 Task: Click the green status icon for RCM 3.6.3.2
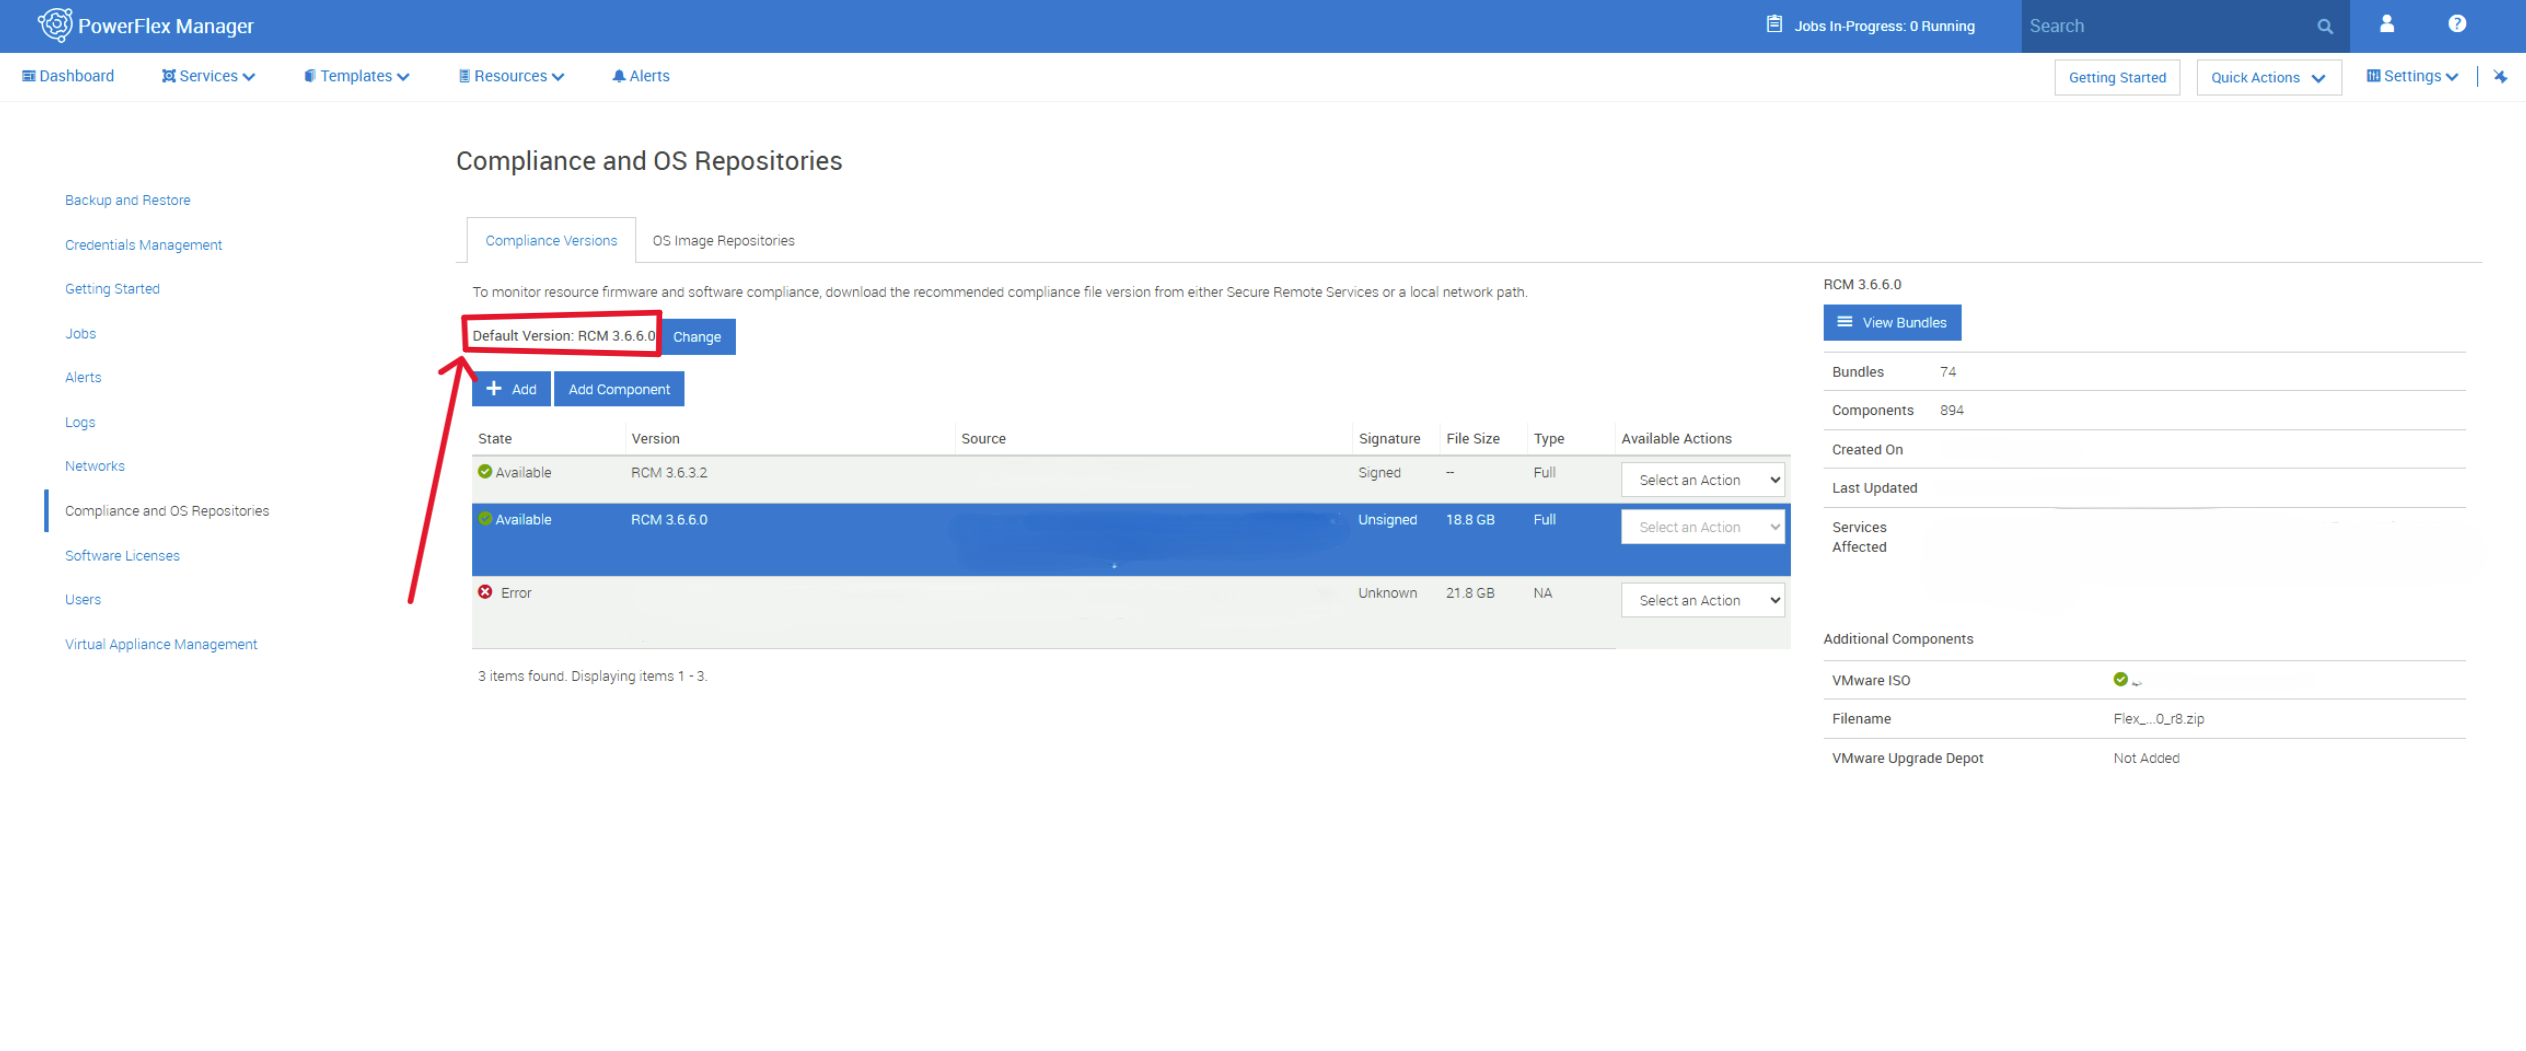pos(485,472)
